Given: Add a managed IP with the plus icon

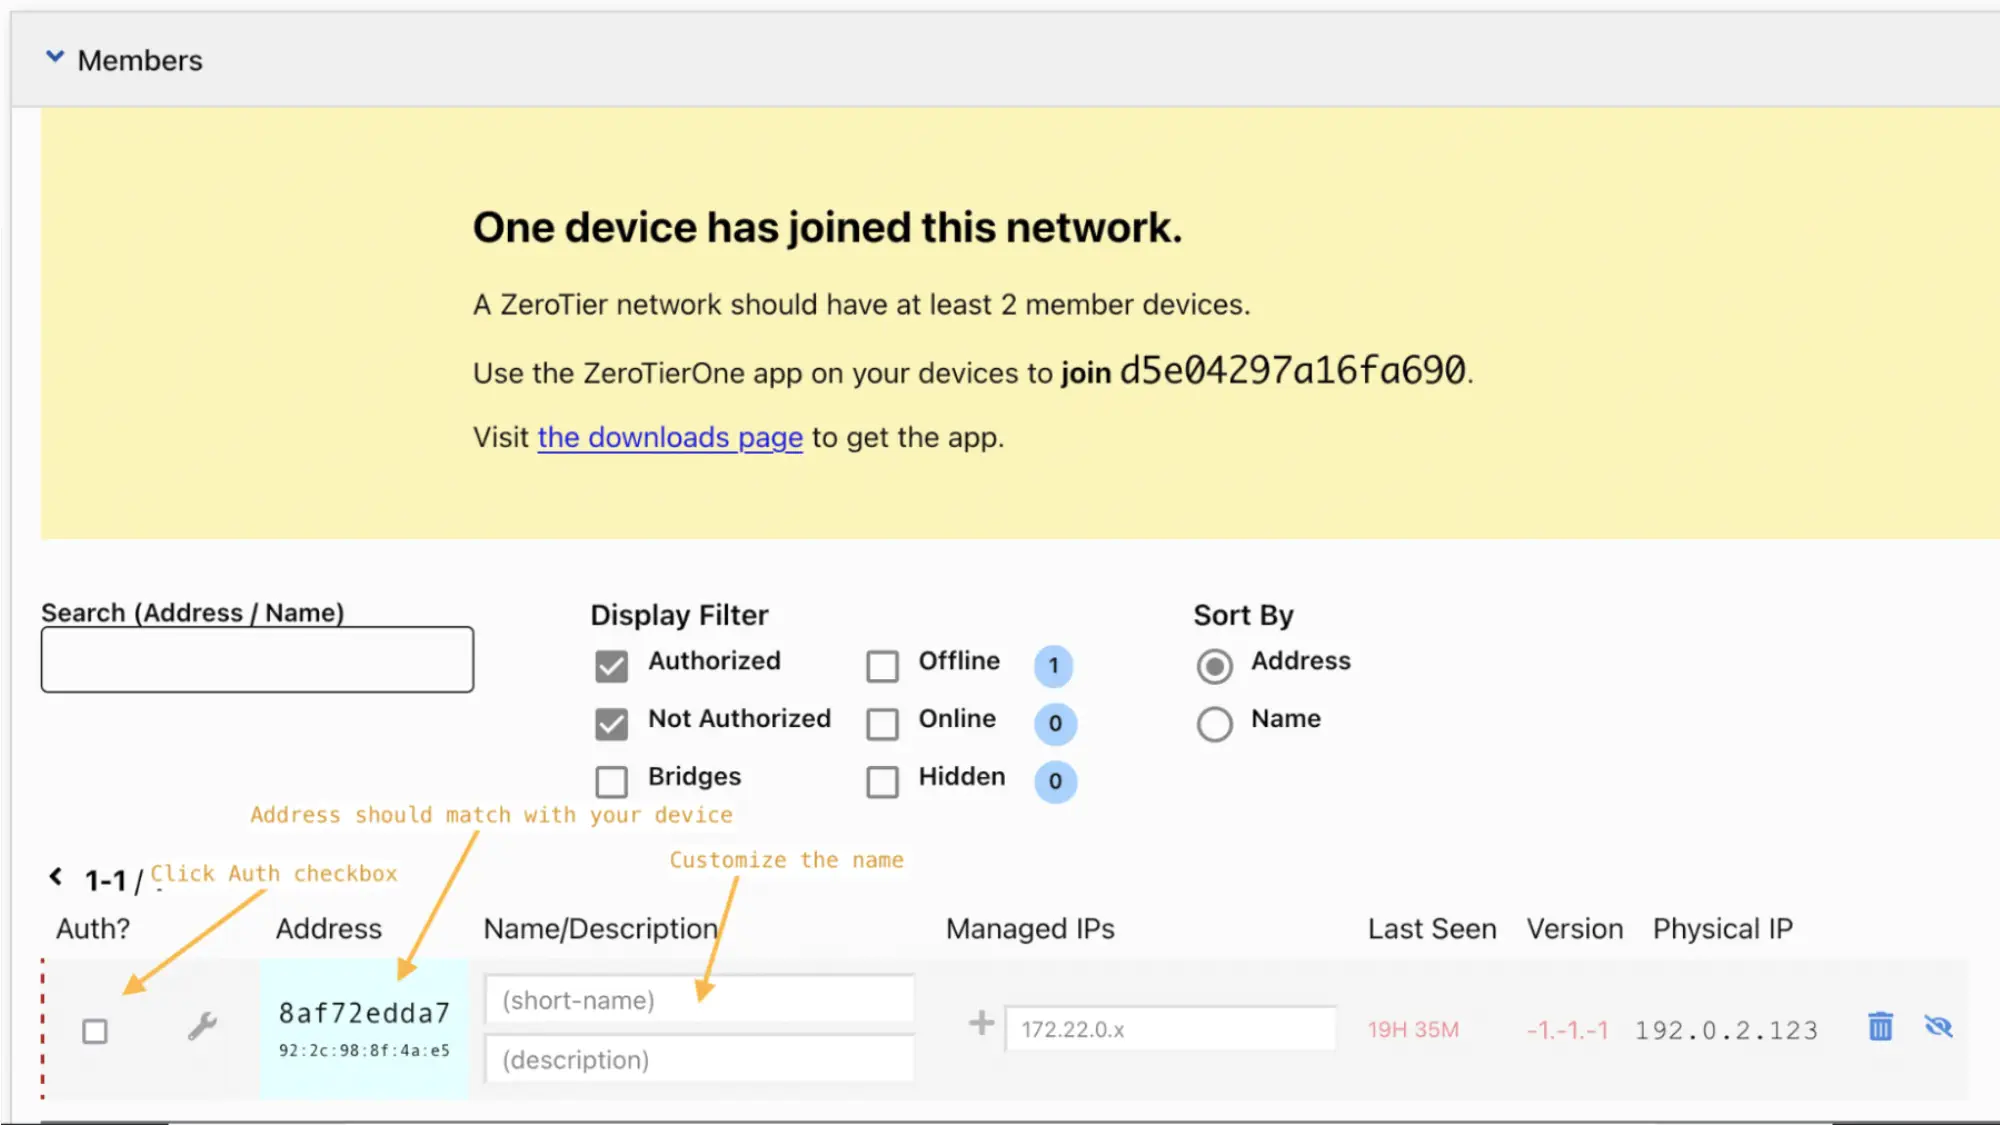Looking at the screenshot, I should [x=979, y=1024].
